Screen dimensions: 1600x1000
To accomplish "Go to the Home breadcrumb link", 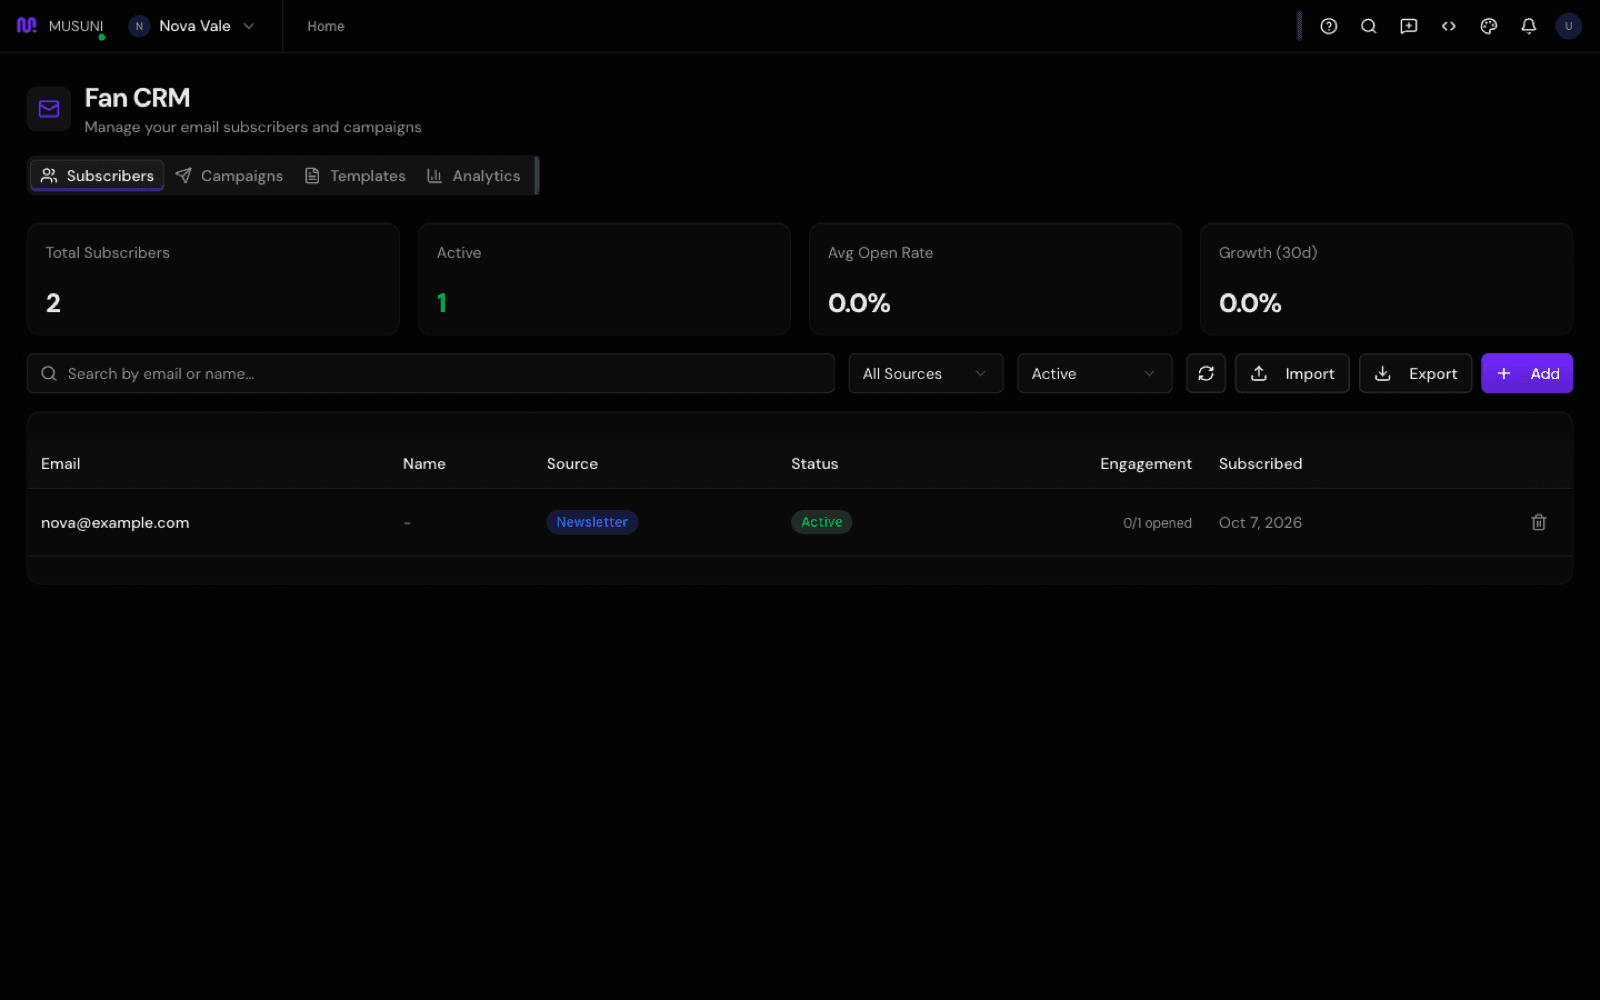I will tap(326, 26).
